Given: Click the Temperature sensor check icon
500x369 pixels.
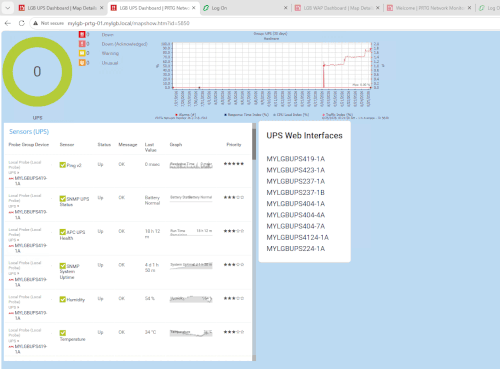Looking at the screenshot, I should point(63,333).
